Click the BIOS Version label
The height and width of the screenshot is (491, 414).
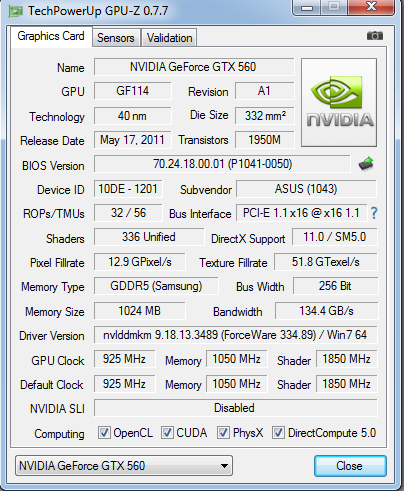pos(53,166)
